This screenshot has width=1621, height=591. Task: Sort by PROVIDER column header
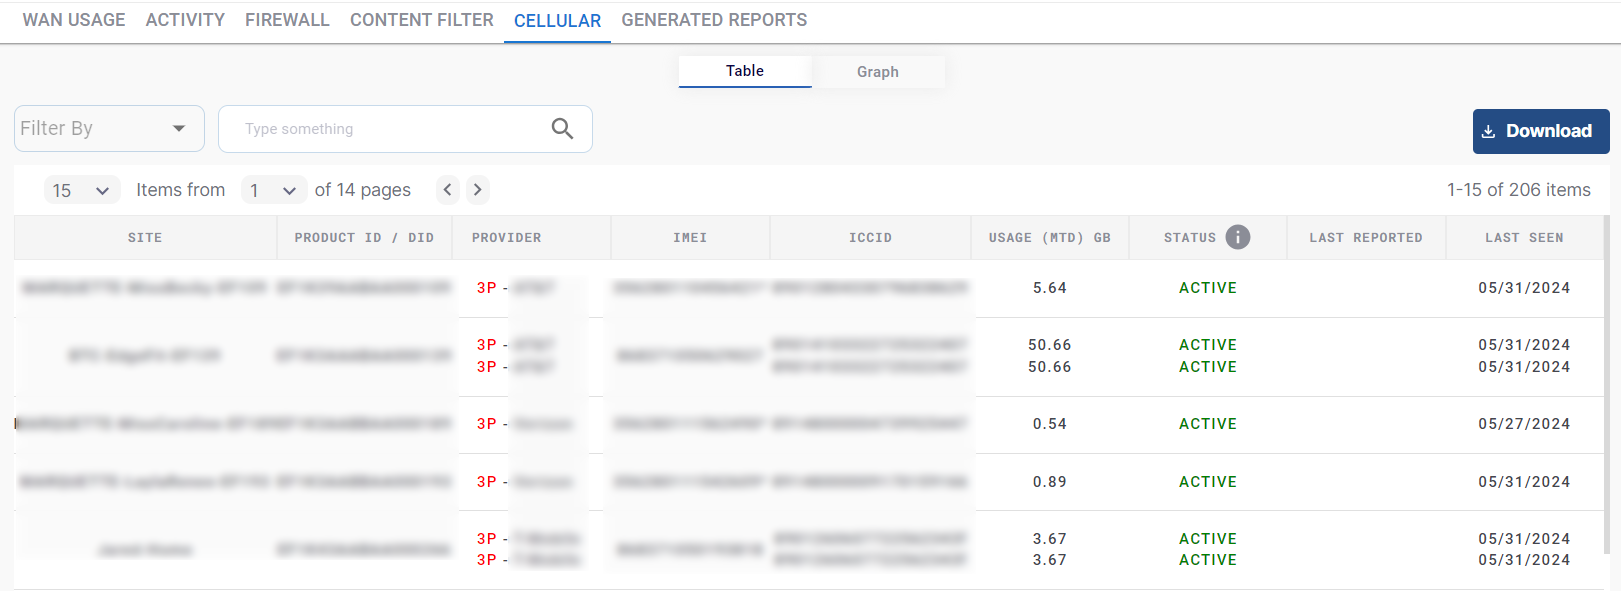[507, 238]
